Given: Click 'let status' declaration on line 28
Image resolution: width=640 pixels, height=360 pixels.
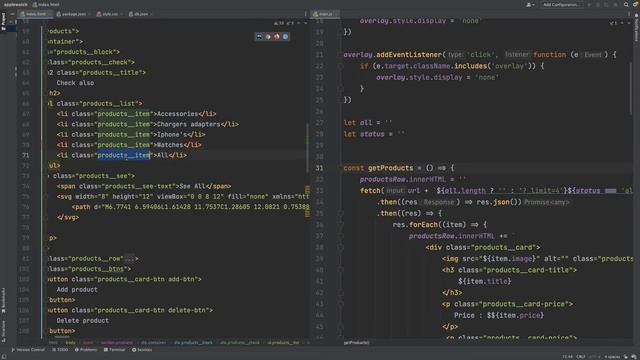Looking at the screenshot, I should click(x=373, y=134).
